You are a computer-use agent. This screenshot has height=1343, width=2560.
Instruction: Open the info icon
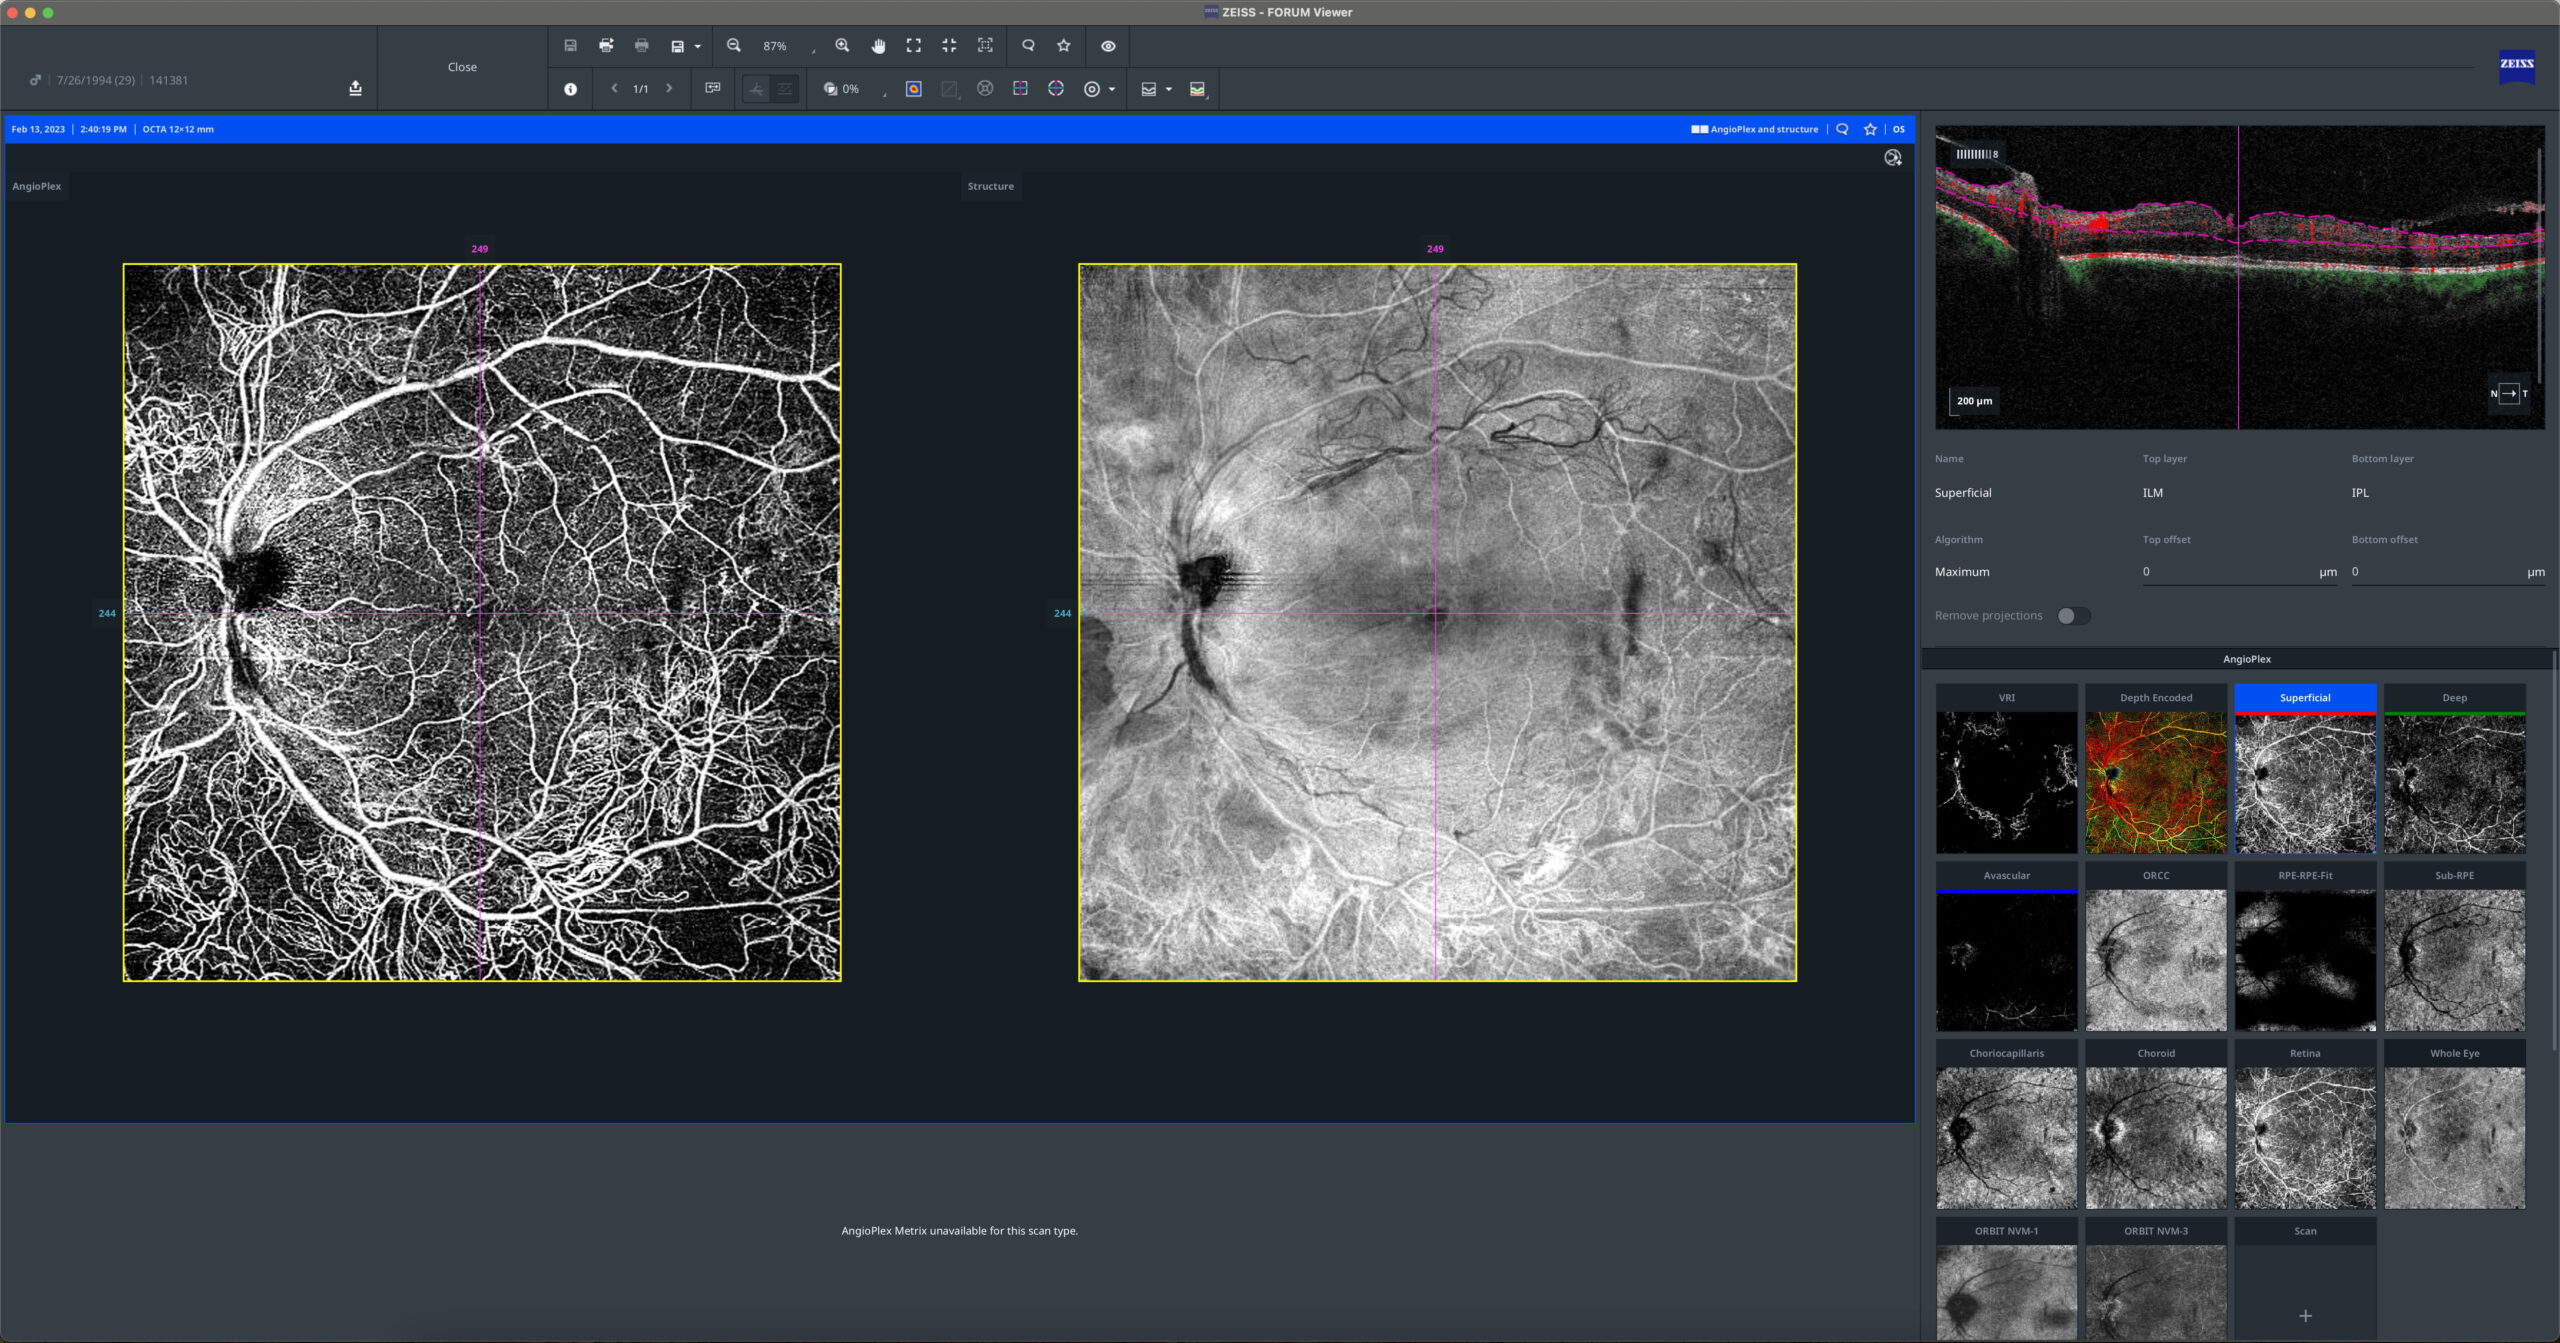[570, 89]
